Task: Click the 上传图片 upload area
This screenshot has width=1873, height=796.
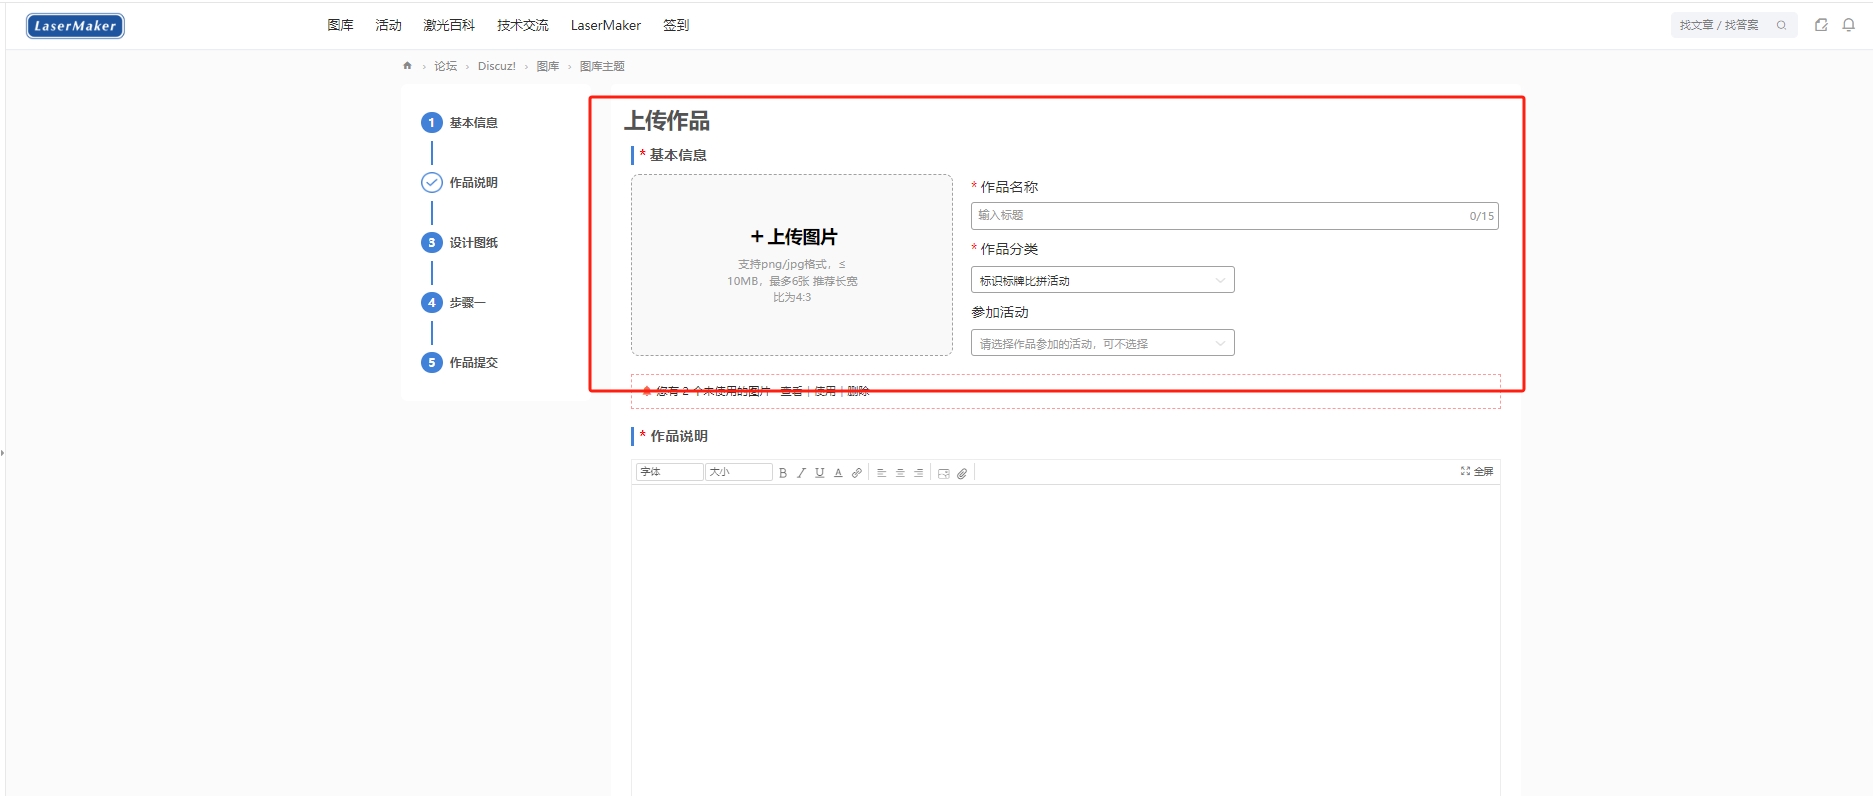Action: click(792, 265)
